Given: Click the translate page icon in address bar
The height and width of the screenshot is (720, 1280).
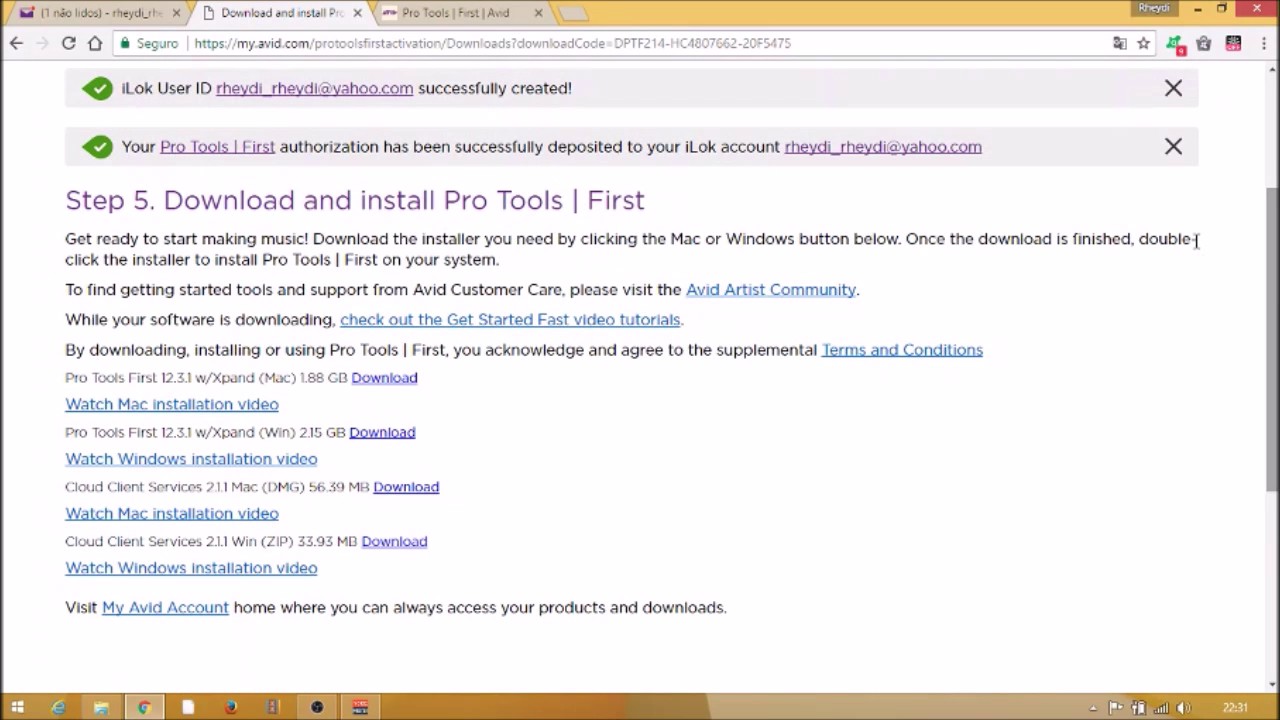Looking at the screenshot, I should tap(1120, 43).
